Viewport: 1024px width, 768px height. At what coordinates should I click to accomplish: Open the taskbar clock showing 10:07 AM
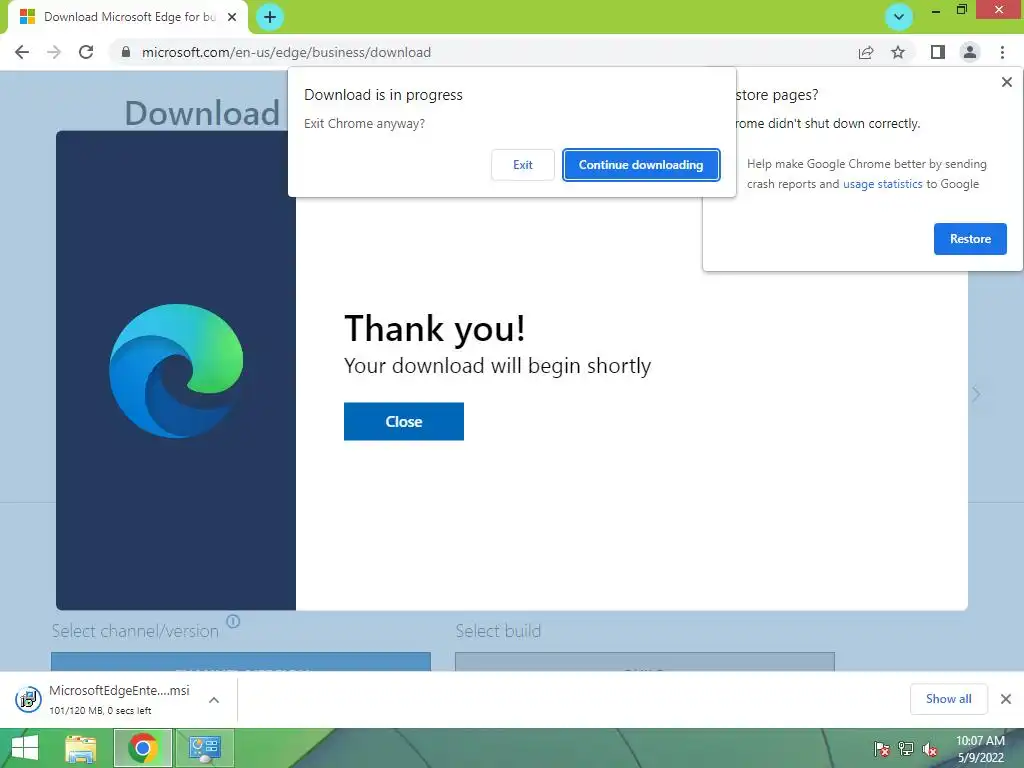point(980,749)
